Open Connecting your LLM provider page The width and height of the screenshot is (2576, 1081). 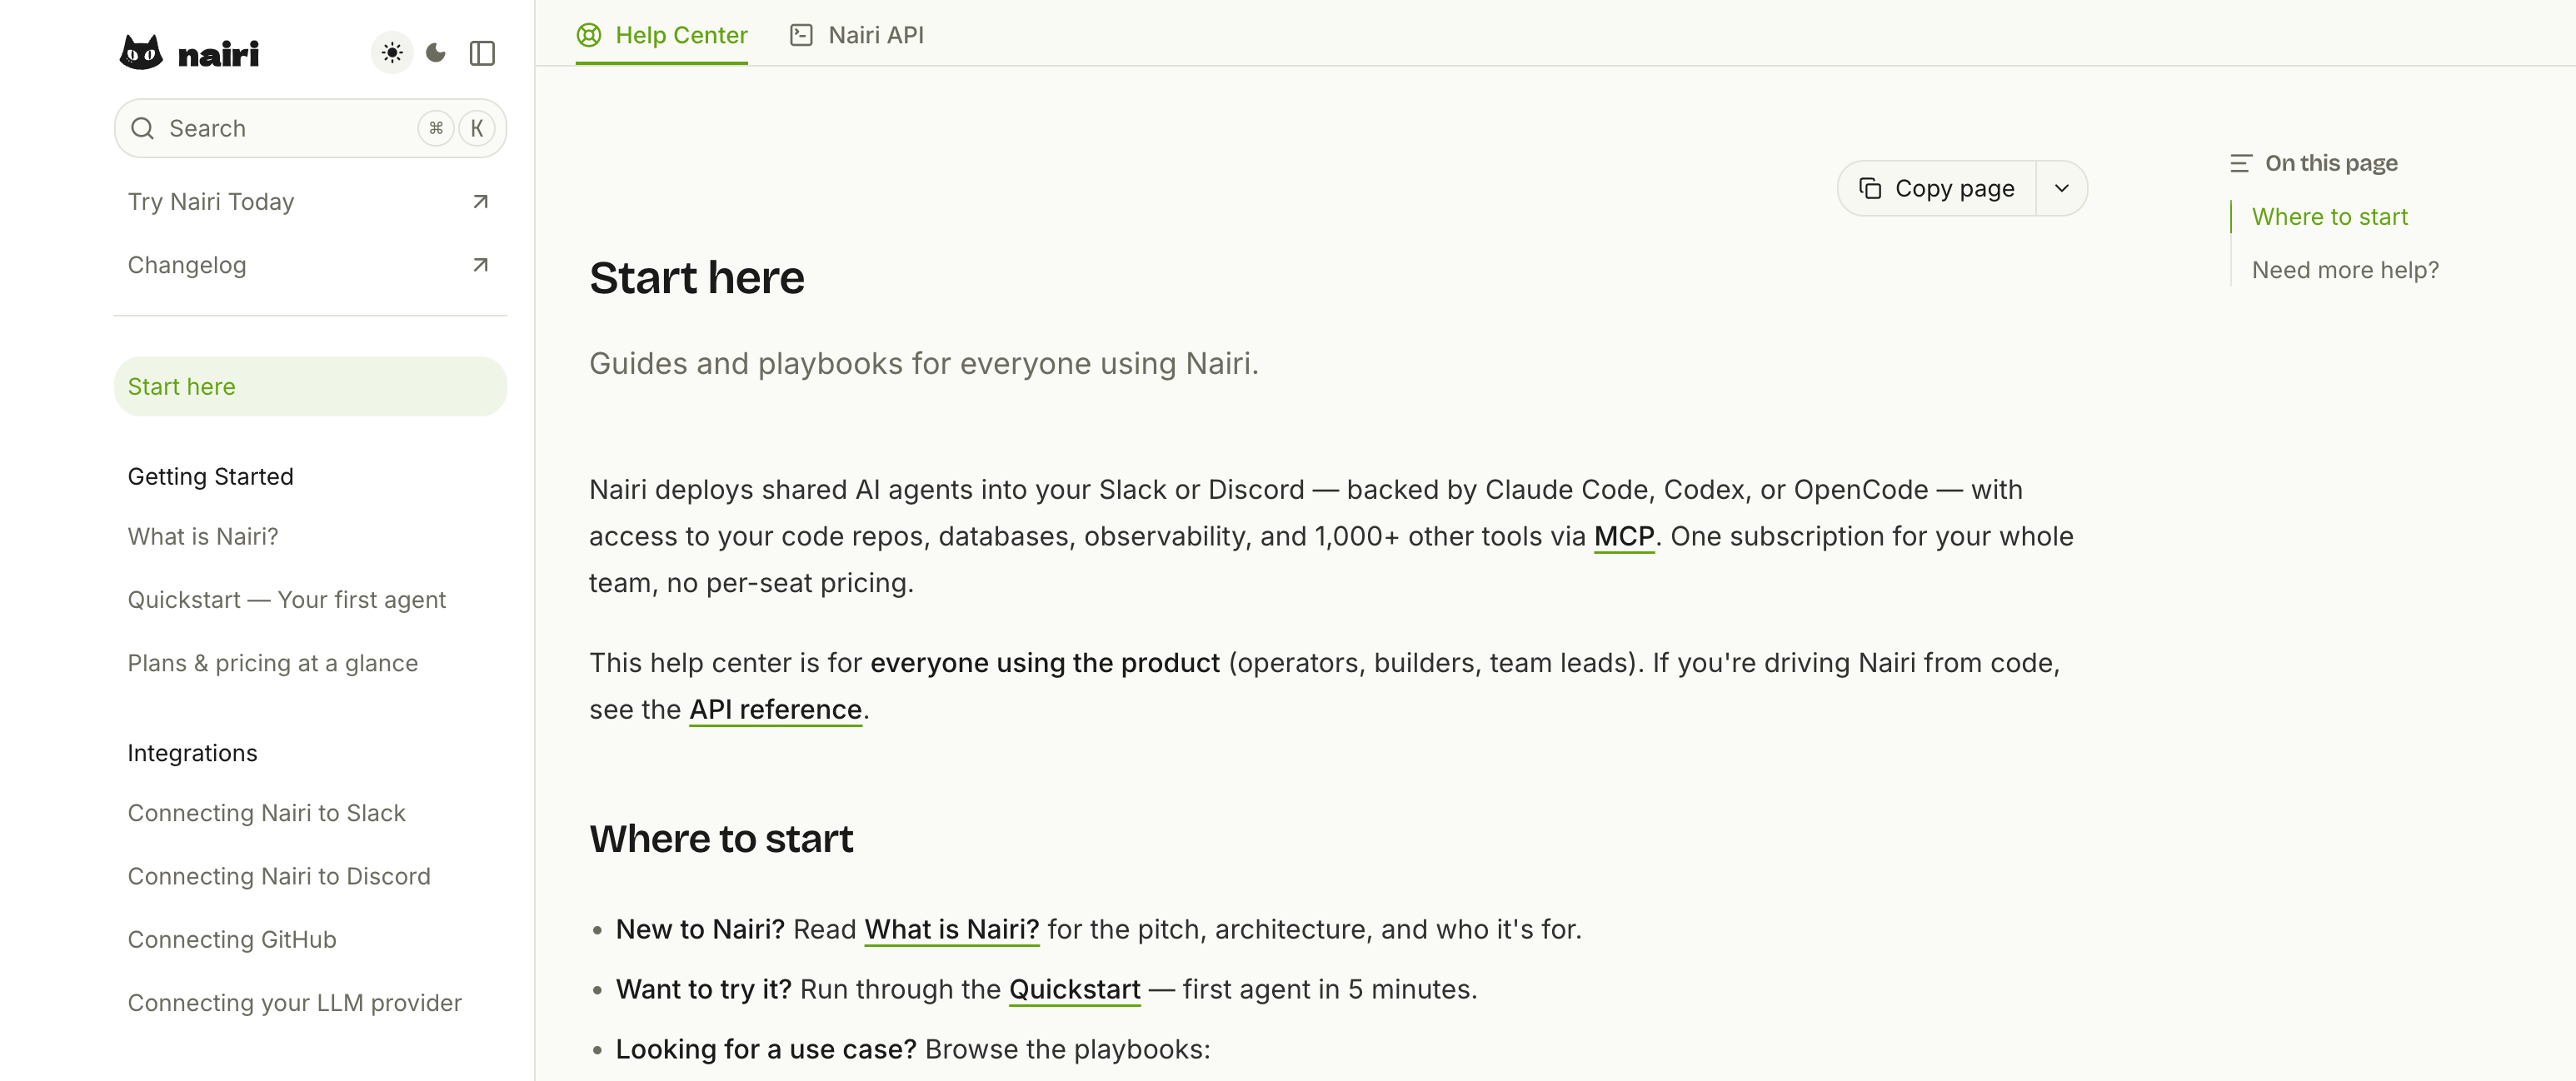[294, 1003]
